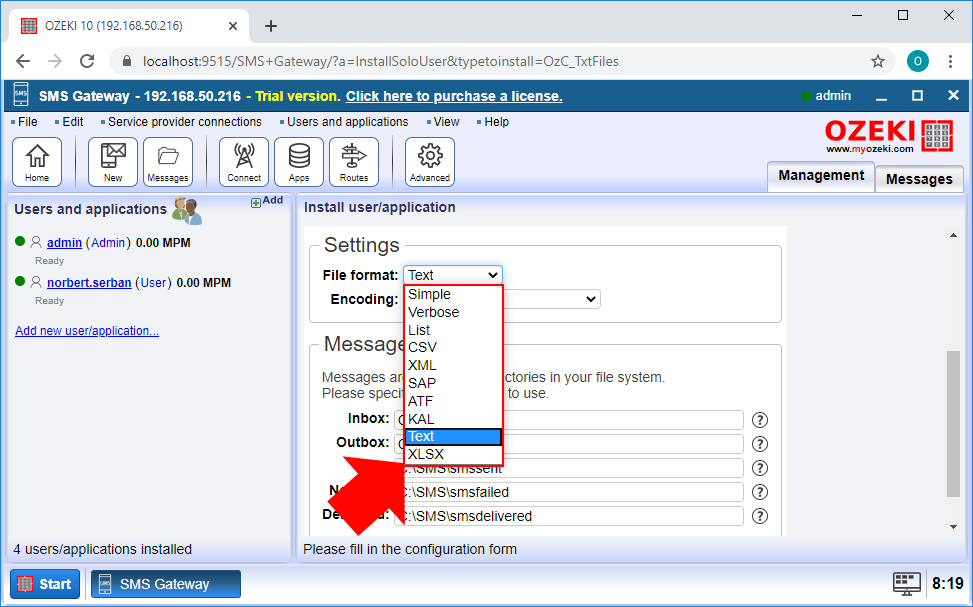
Task: Click the New message toolbar icon
Action: 113,162
